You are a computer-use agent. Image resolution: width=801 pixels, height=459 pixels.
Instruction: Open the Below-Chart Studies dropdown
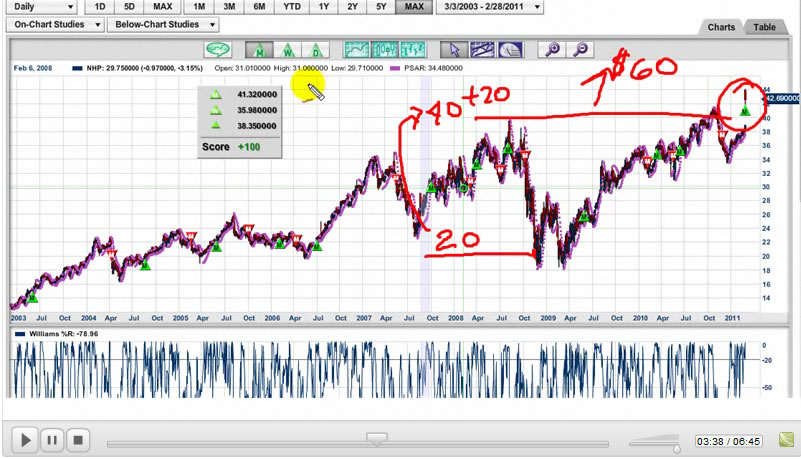coord(163,25)
